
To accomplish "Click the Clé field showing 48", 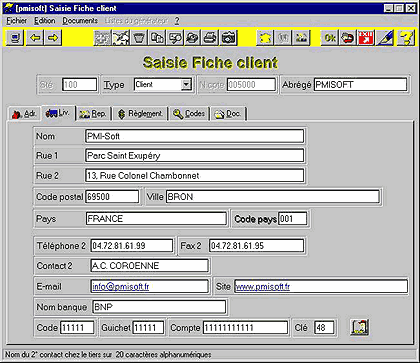I will [324, 328].
